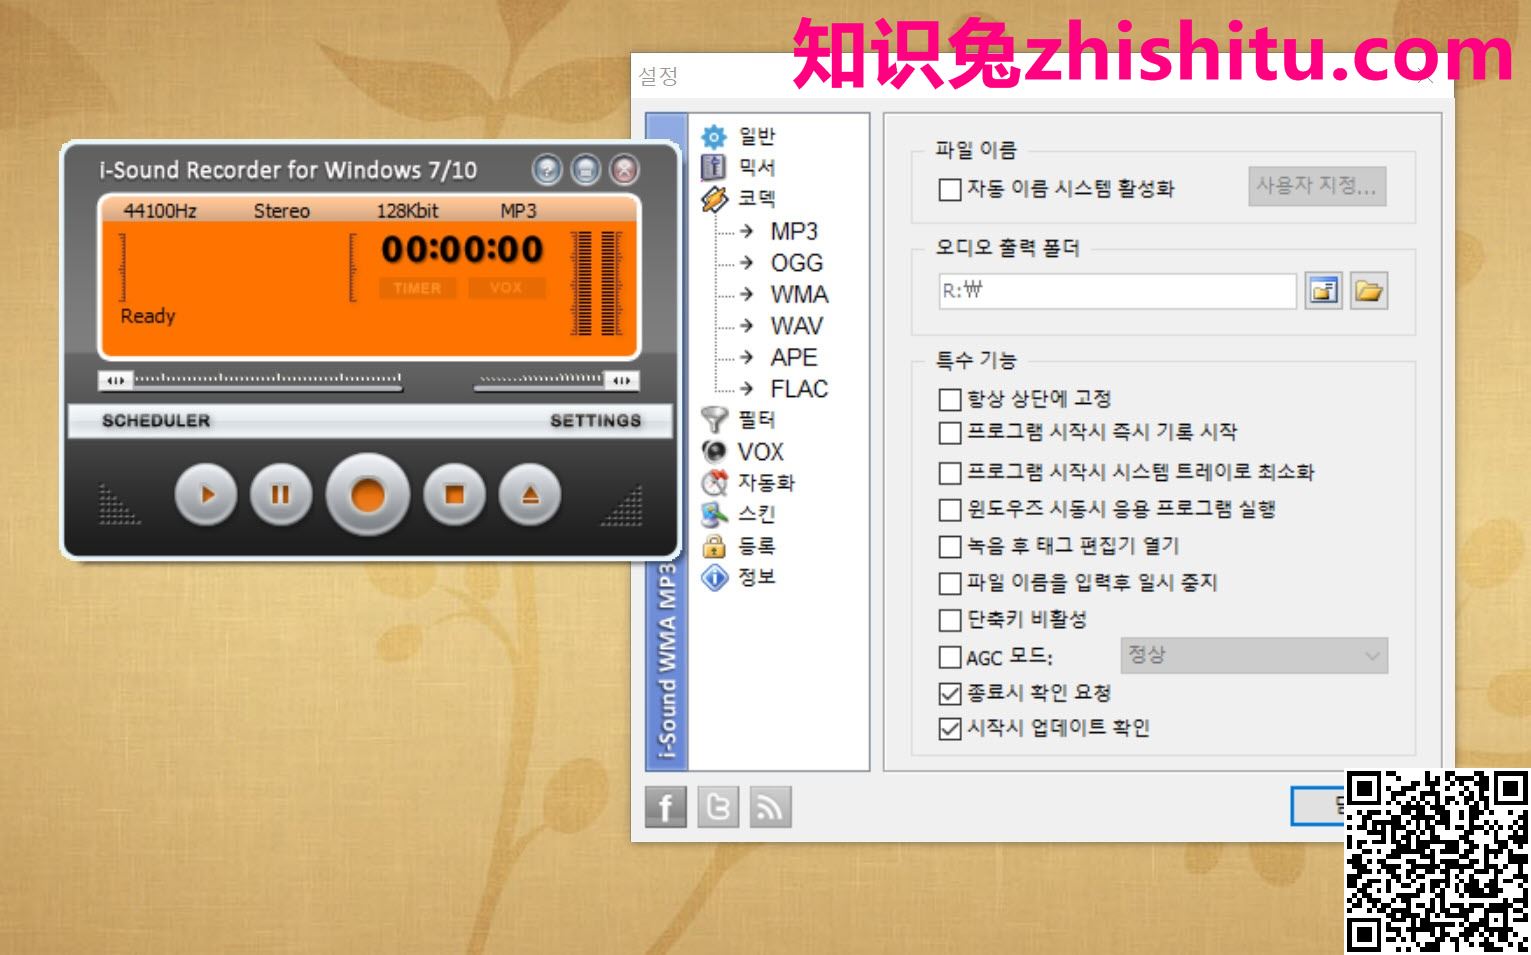The width and height of the screenshot is (1531, 955).
Task: Check 프로그램 시작시 즉시 기록 시작
Action: (x=950, y=434)
